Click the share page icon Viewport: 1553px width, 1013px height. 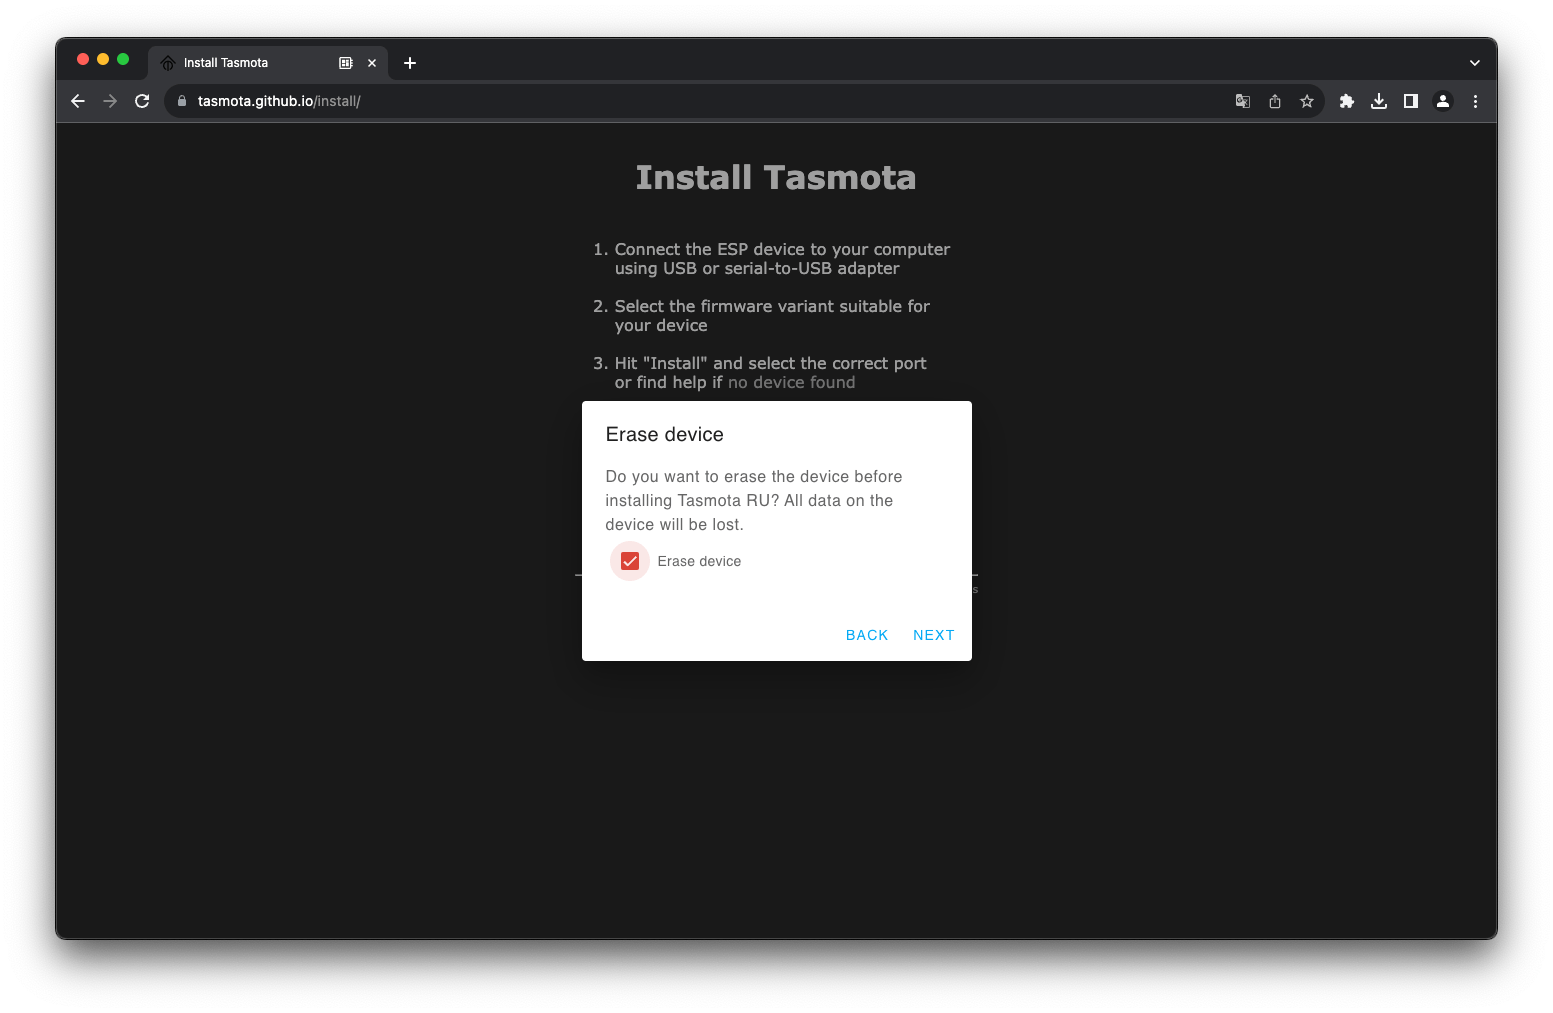pos(1275,101)
